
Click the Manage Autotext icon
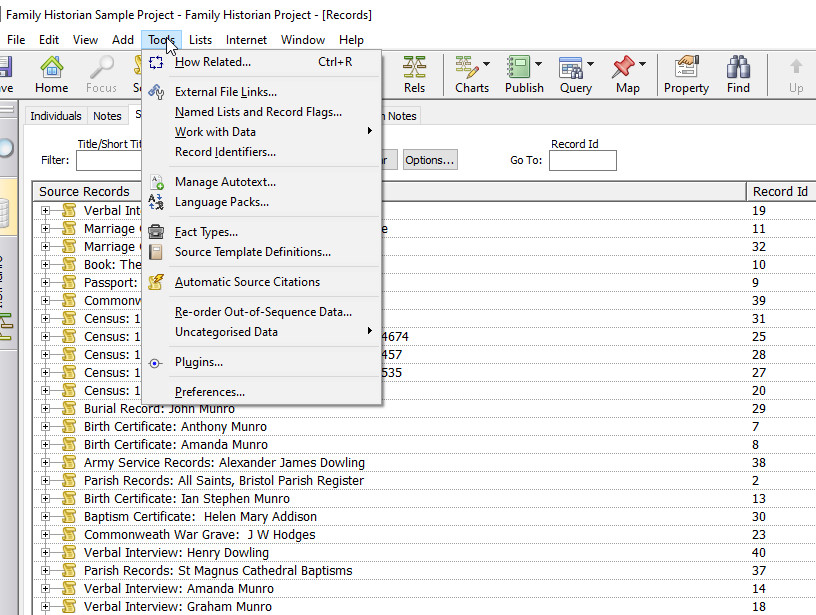[x=156, y=182]
